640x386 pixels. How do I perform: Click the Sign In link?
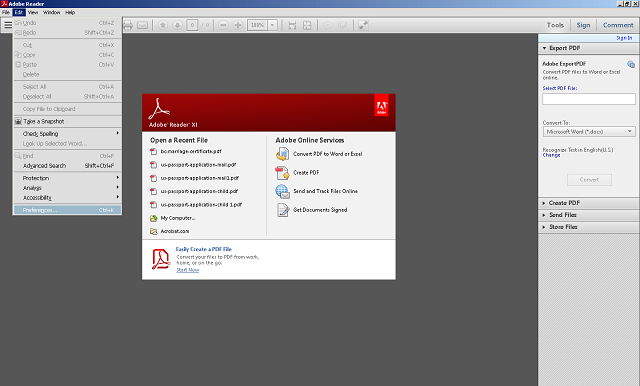(624, 38)
